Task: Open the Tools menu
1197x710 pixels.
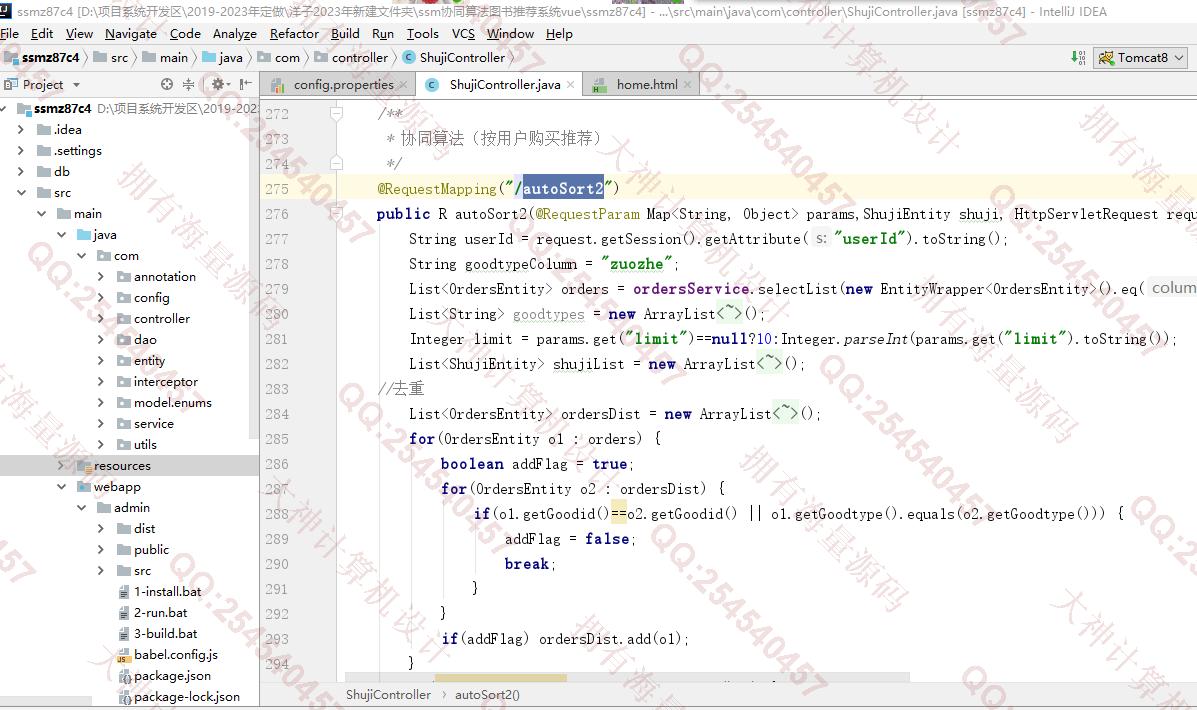Action: [x=422, y=34]
